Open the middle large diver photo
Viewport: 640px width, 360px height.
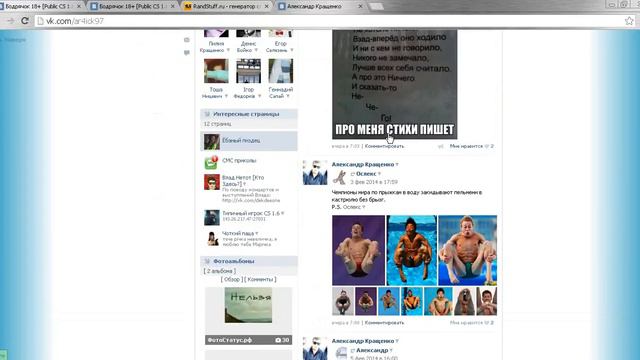411,250
